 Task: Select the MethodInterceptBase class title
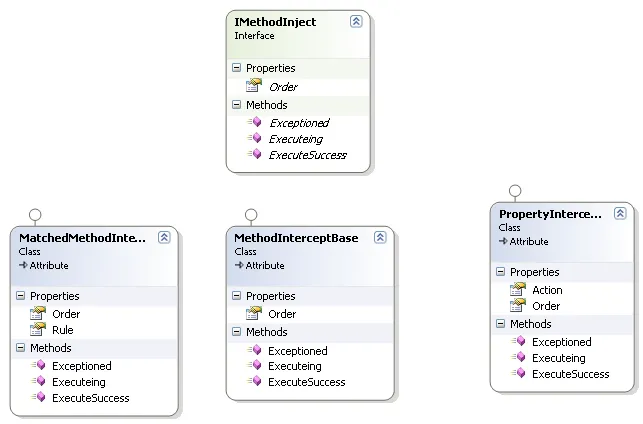click(295, 238)
